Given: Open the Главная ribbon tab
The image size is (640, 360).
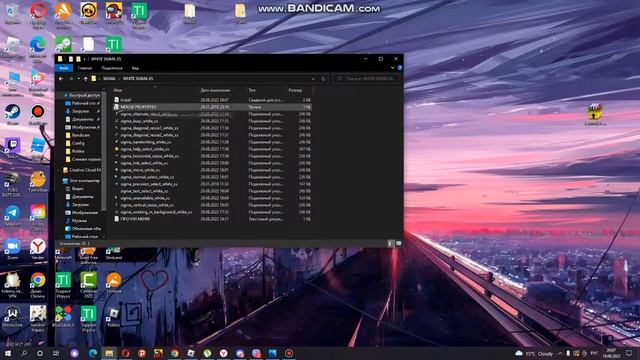Looking at the screenshot, I should pyautogui.click(x=85, y=68).
